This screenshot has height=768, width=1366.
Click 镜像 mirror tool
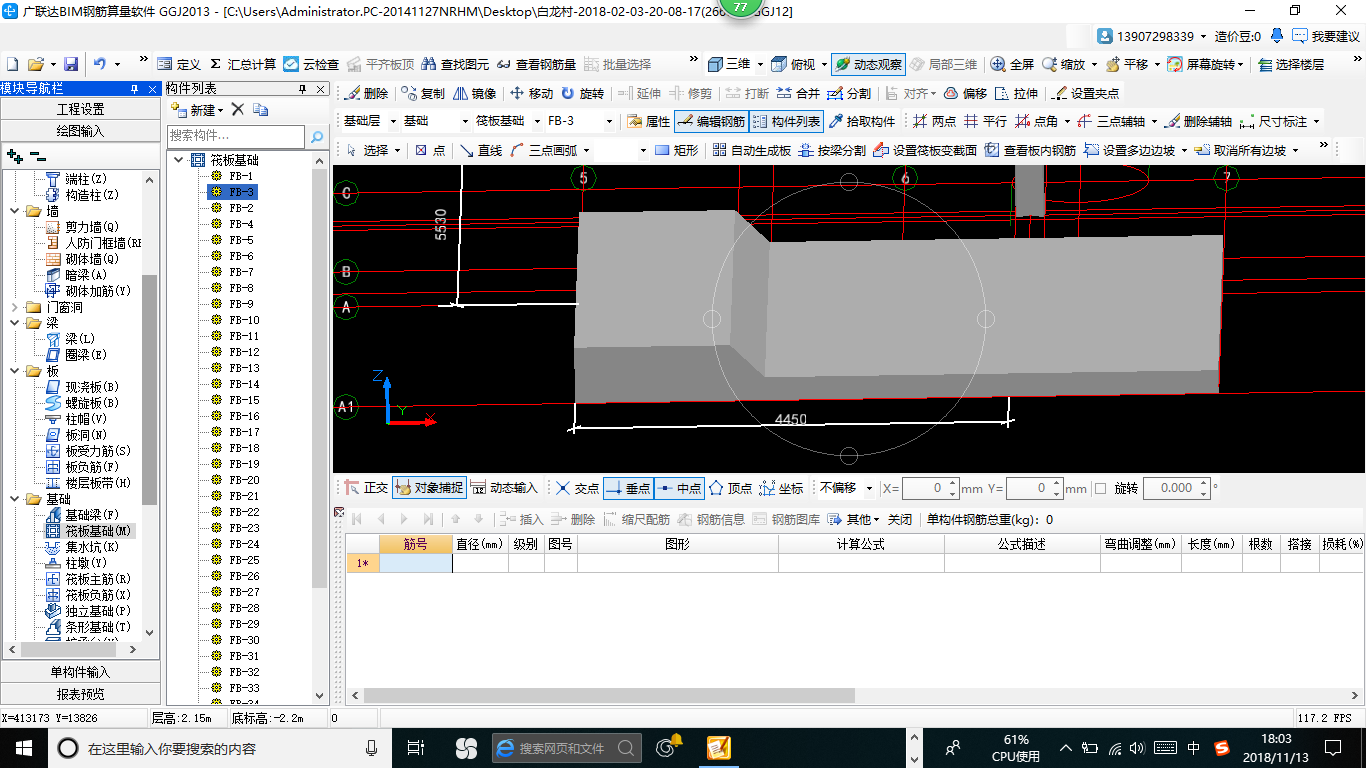coord(475,93)
